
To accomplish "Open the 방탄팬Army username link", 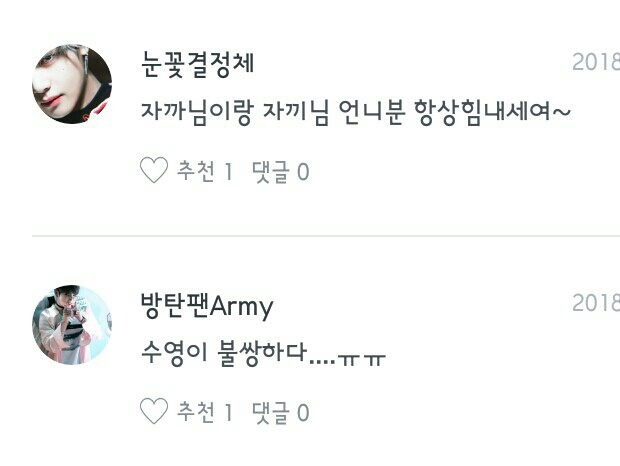I will coord(207,306).
